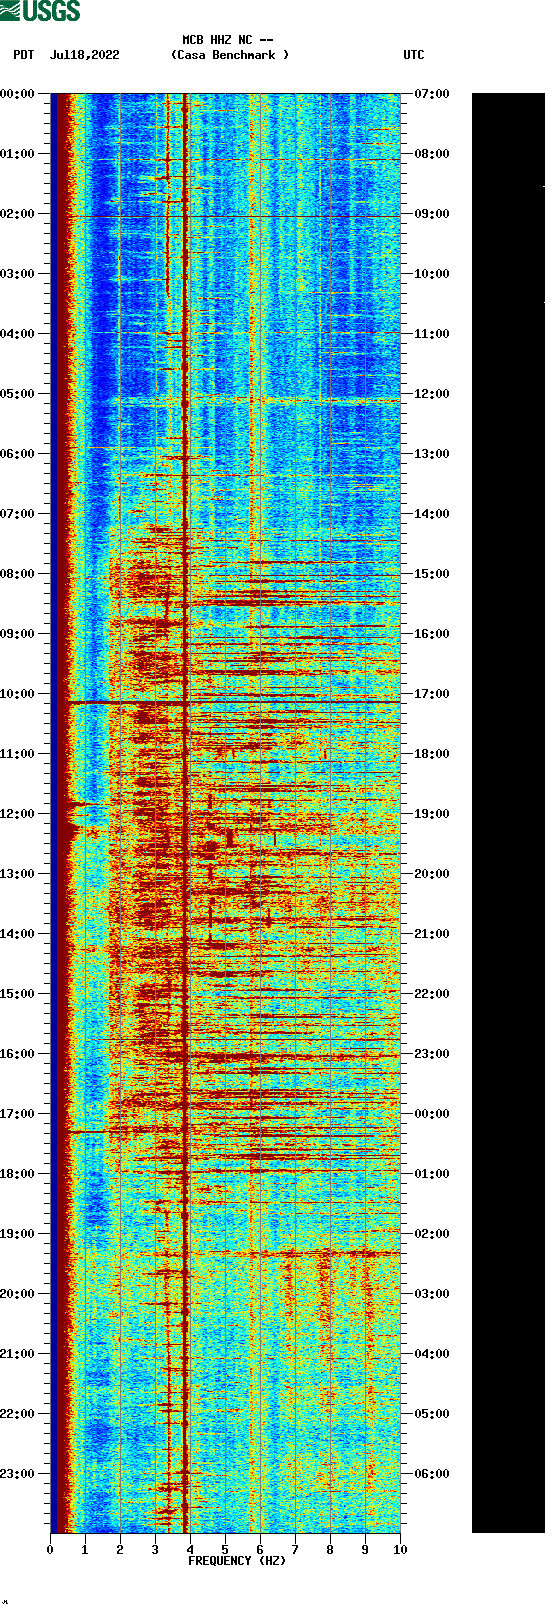Click frequency tick label '5'
This screenshot has width=552, height=1613.
[225, 1550]
